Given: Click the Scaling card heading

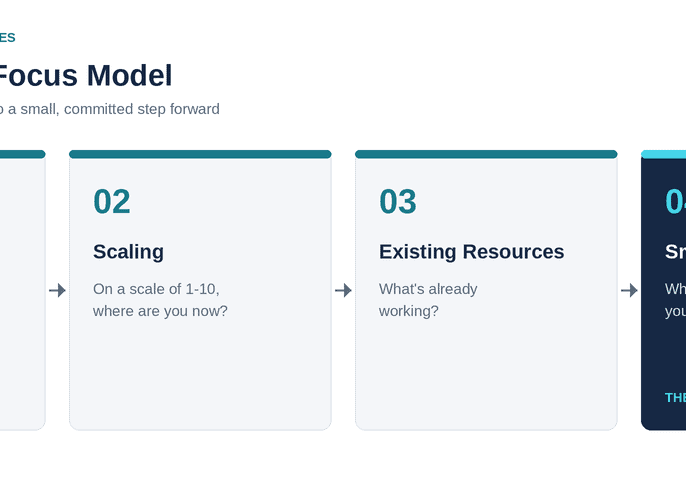Looking at the screenshot, I should [x=128, y=252].
